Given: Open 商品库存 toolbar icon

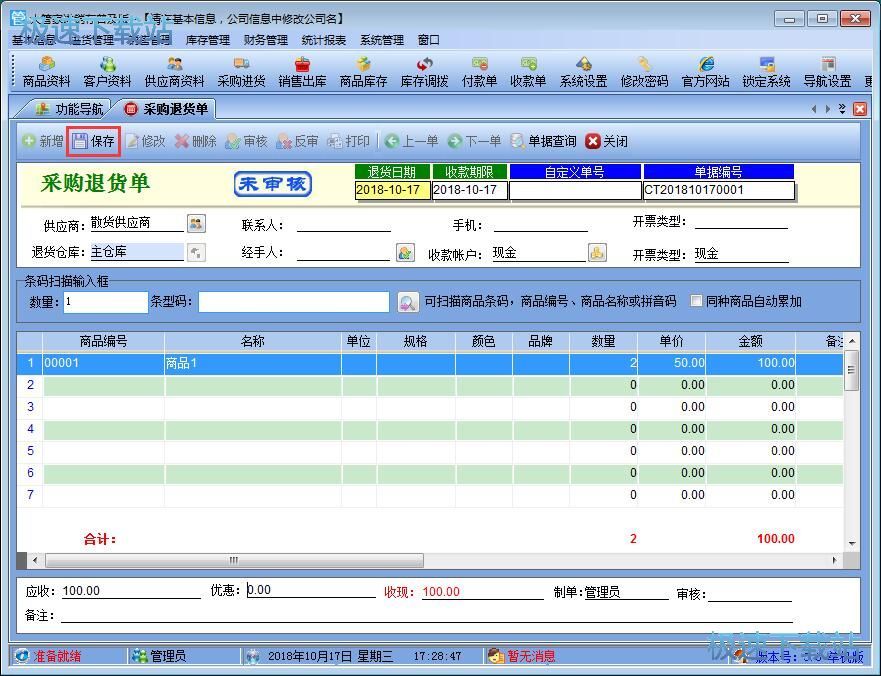Looking at the screenshot, I should [x=364, y=72].
